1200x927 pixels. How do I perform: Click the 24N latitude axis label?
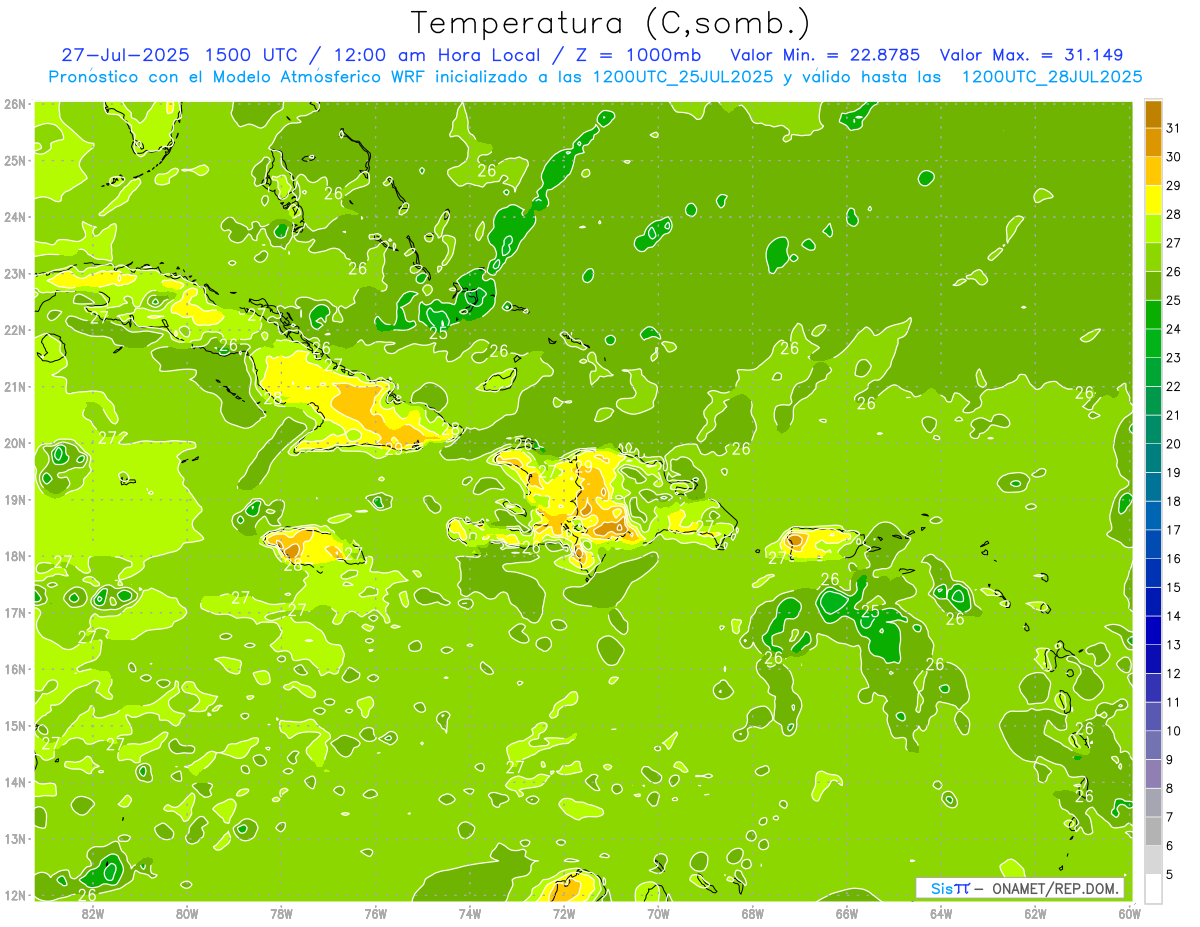tap(15, 217)
